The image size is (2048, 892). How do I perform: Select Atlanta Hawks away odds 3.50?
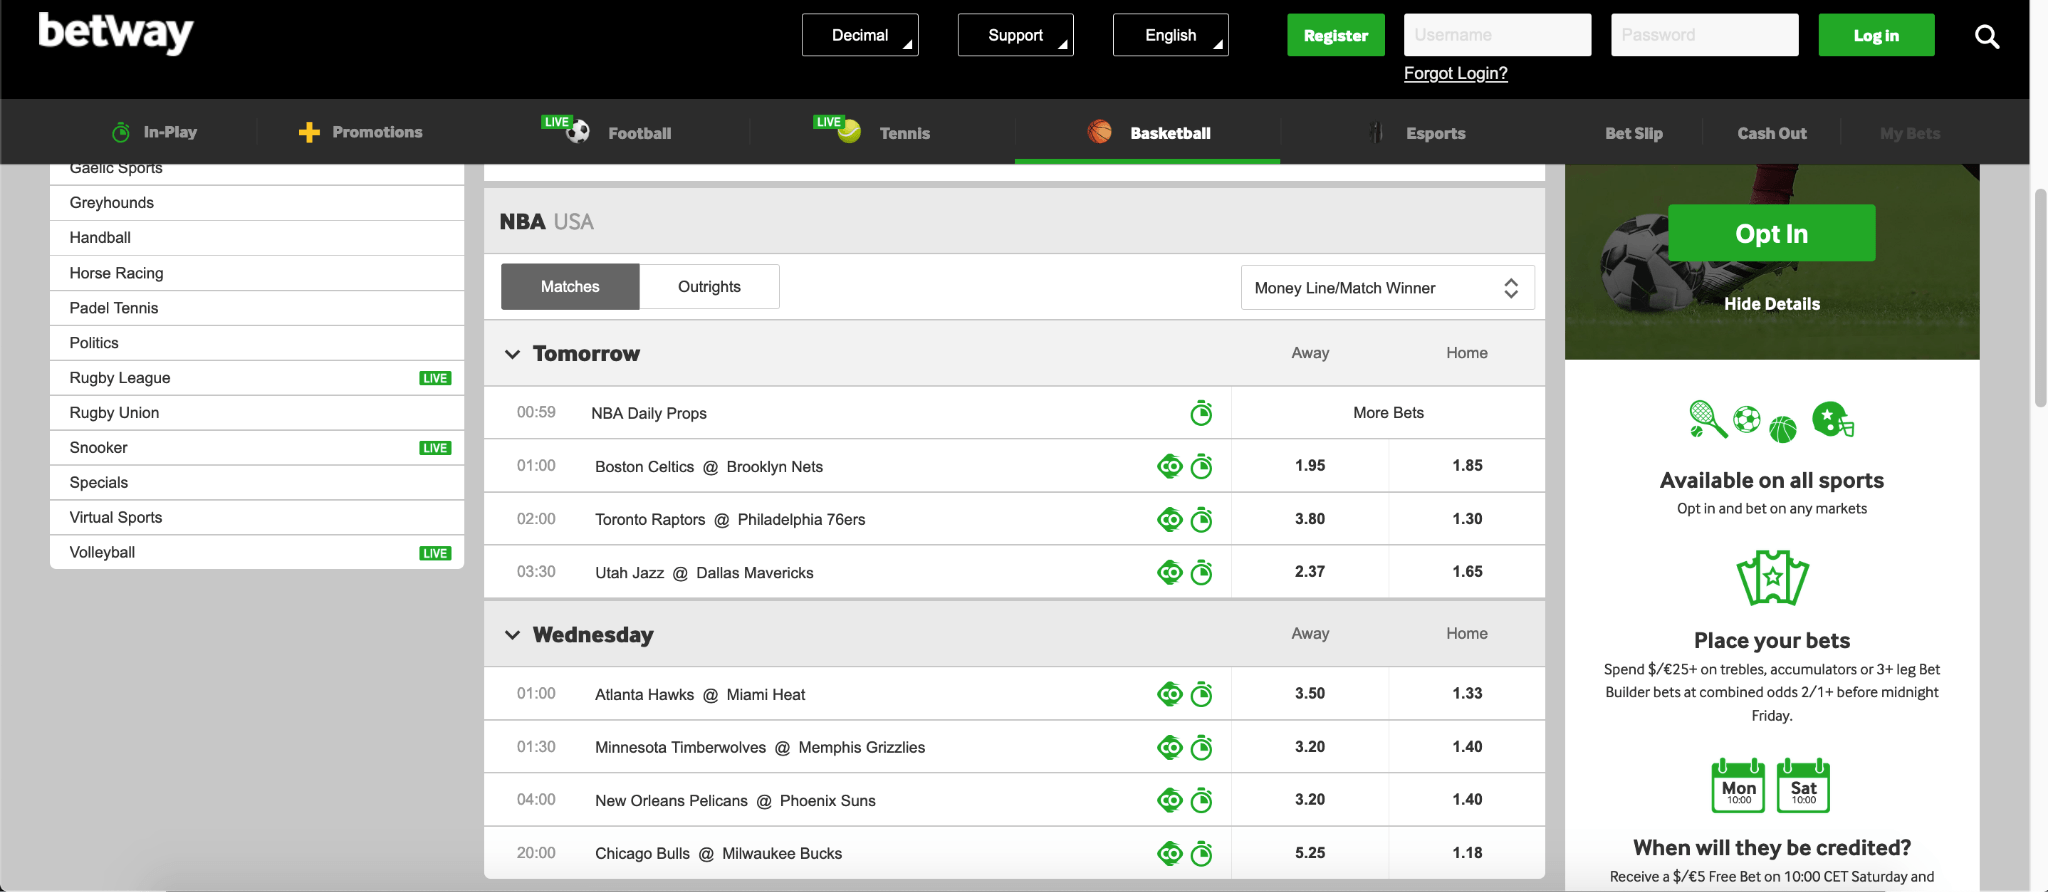pyautogui.click(x=1310, y=693)
